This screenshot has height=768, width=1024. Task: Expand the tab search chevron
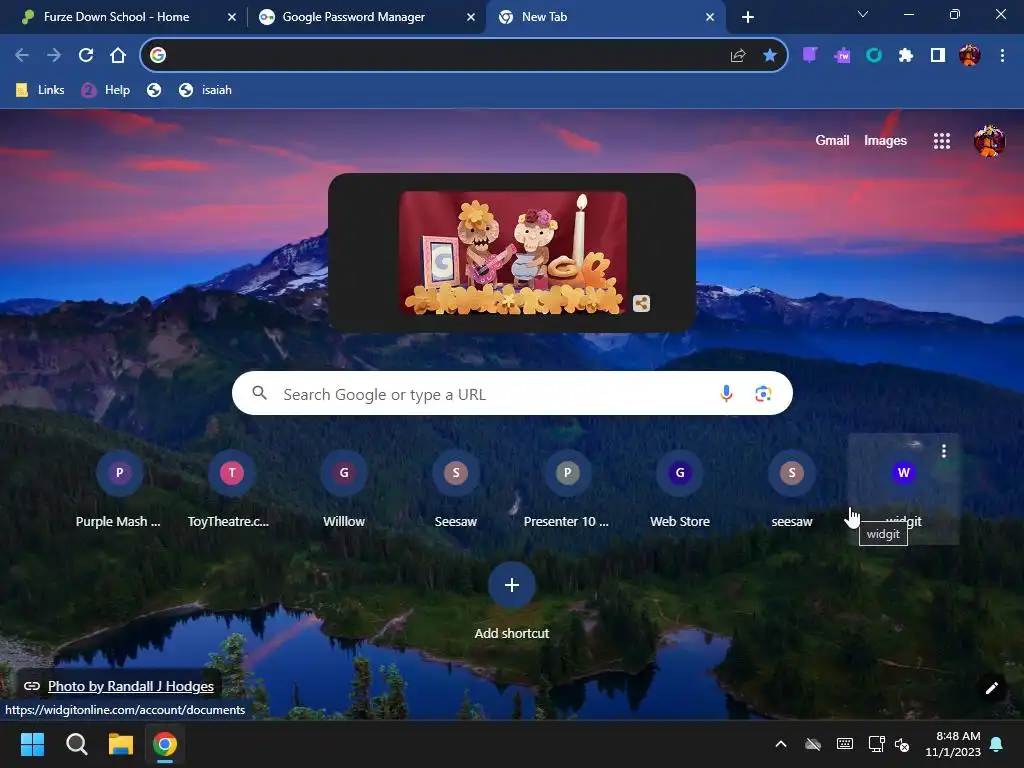[x=863, y=14]
